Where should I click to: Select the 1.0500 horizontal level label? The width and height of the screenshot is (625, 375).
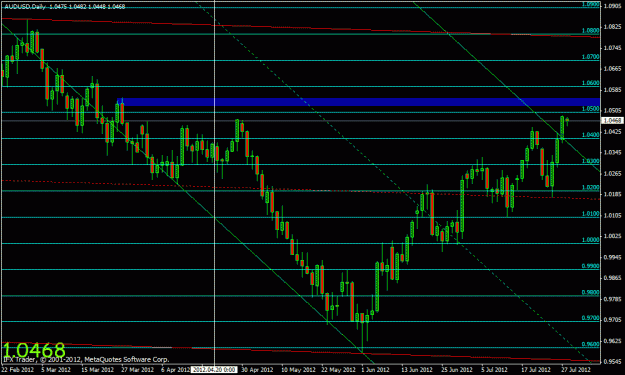point(590,108)
